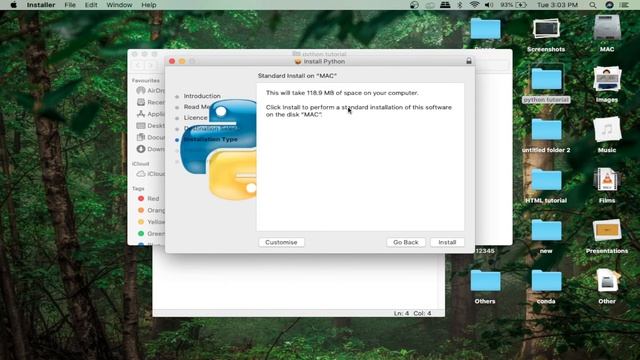Click the Licence step in installer

[x=196, y=118]
